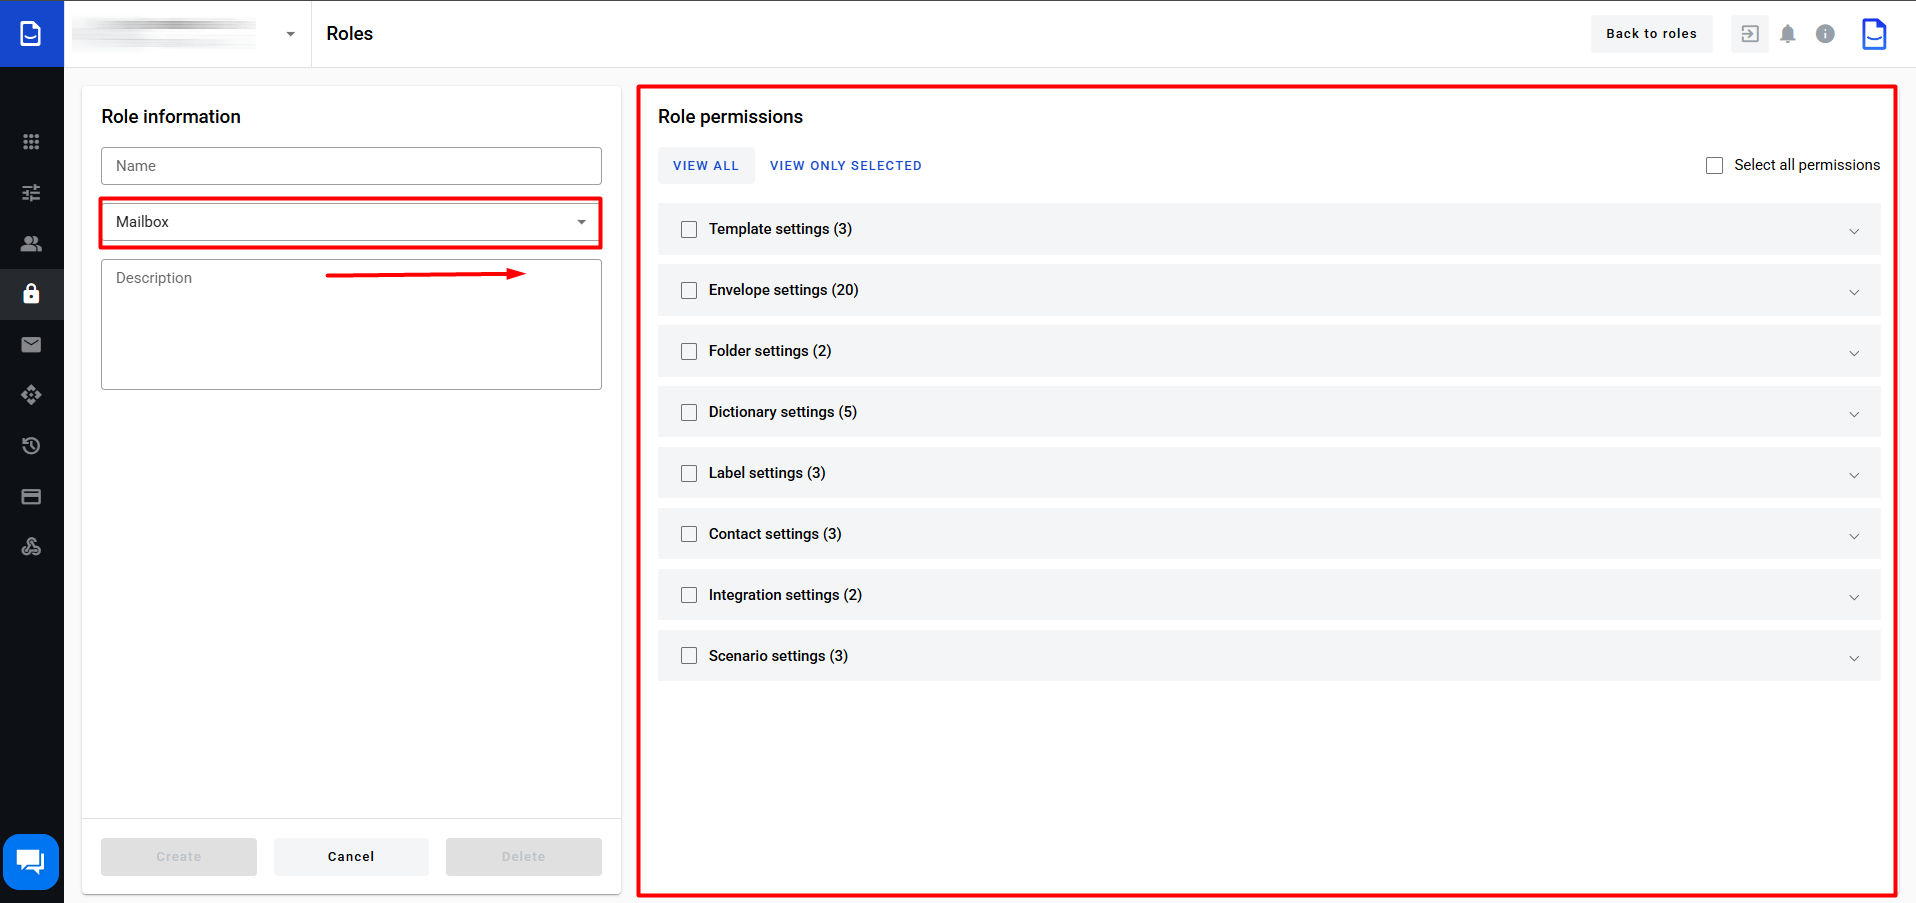Click the chat support bubble icon
Image resolution: width=1916 pixels, height=903 pixels.
click(x=31, y=861)
